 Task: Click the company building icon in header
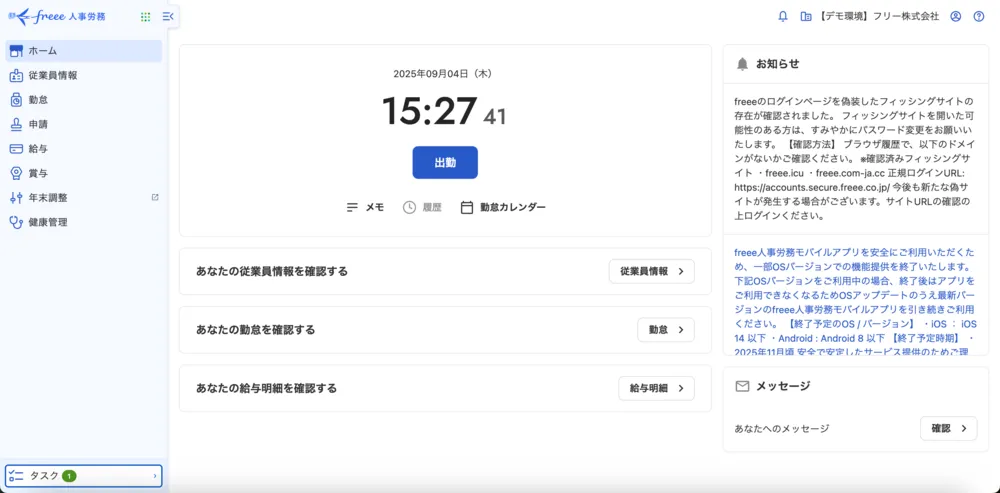(806, 17)
